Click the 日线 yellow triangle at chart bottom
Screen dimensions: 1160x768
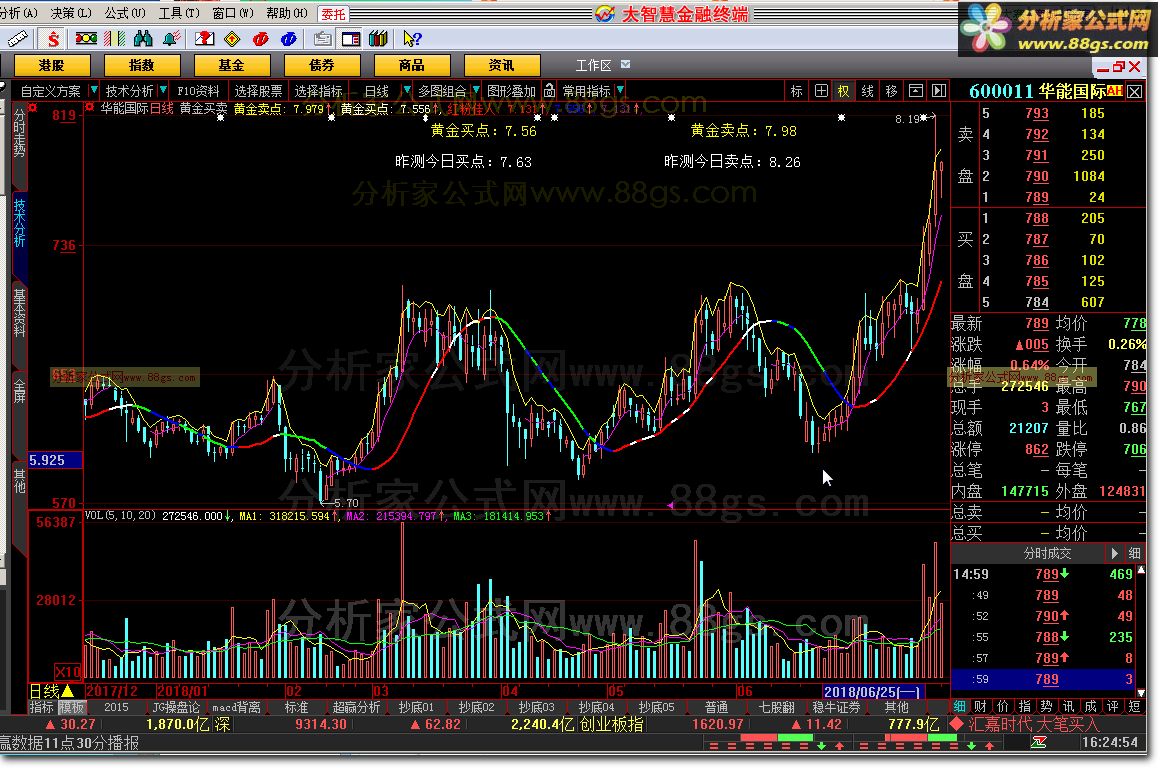pos(67,691)
